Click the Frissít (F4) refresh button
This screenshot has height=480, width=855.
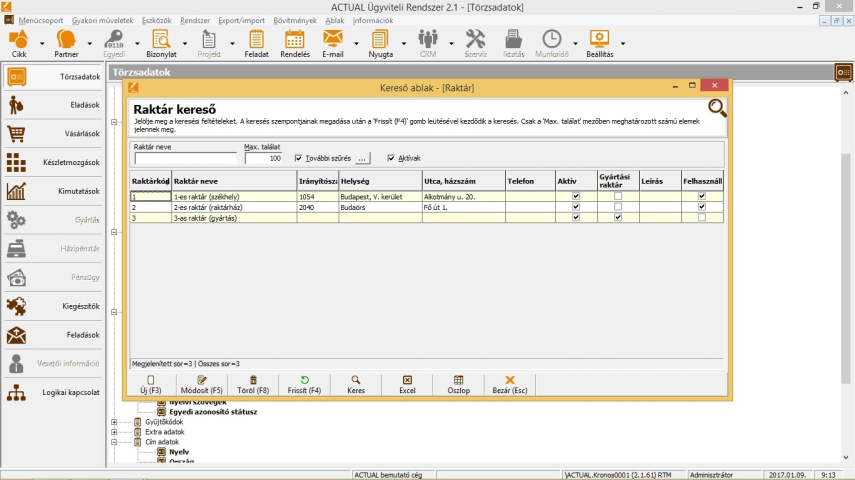304,385
